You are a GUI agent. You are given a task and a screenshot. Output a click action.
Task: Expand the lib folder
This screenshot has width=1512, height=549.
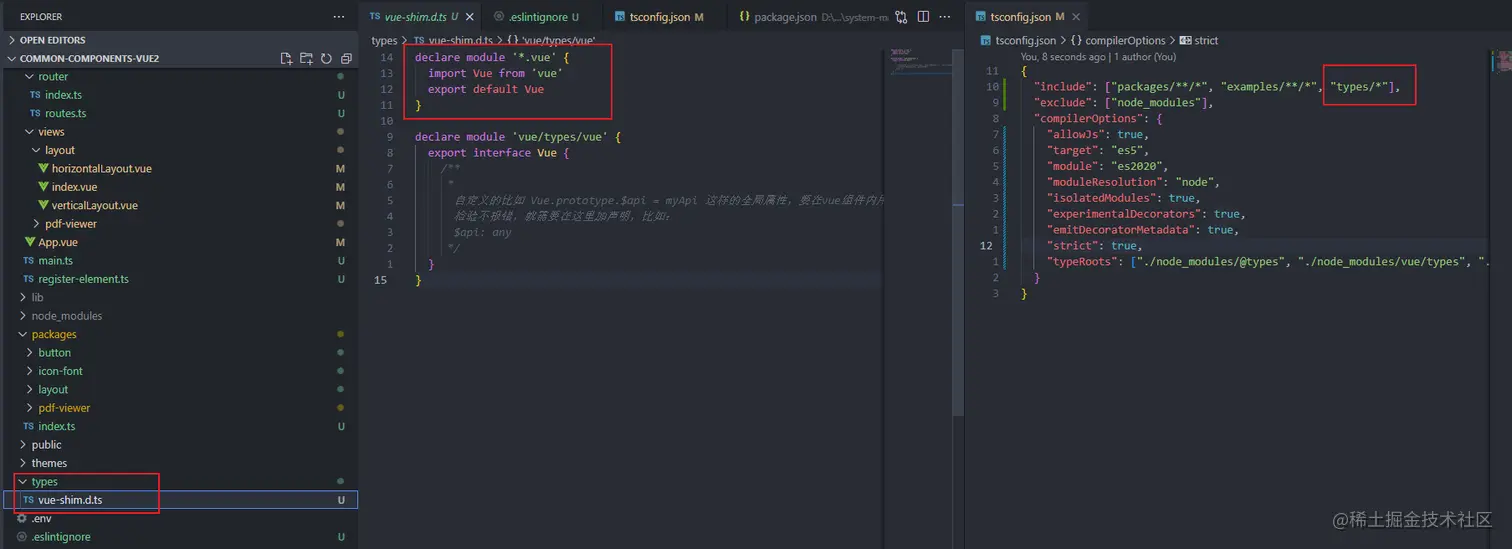(37, 297)
